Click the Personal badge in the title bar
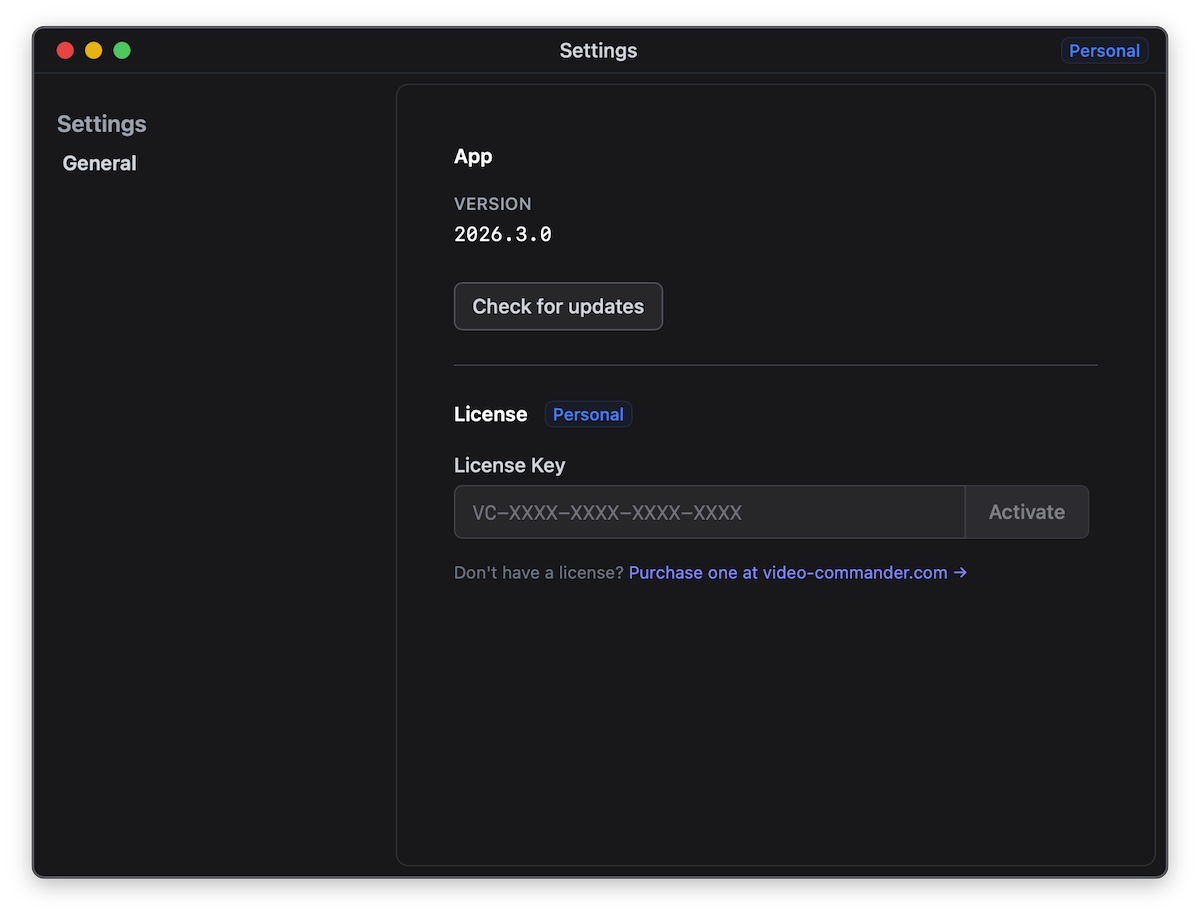1200x916 pixels. (1104, 50)
